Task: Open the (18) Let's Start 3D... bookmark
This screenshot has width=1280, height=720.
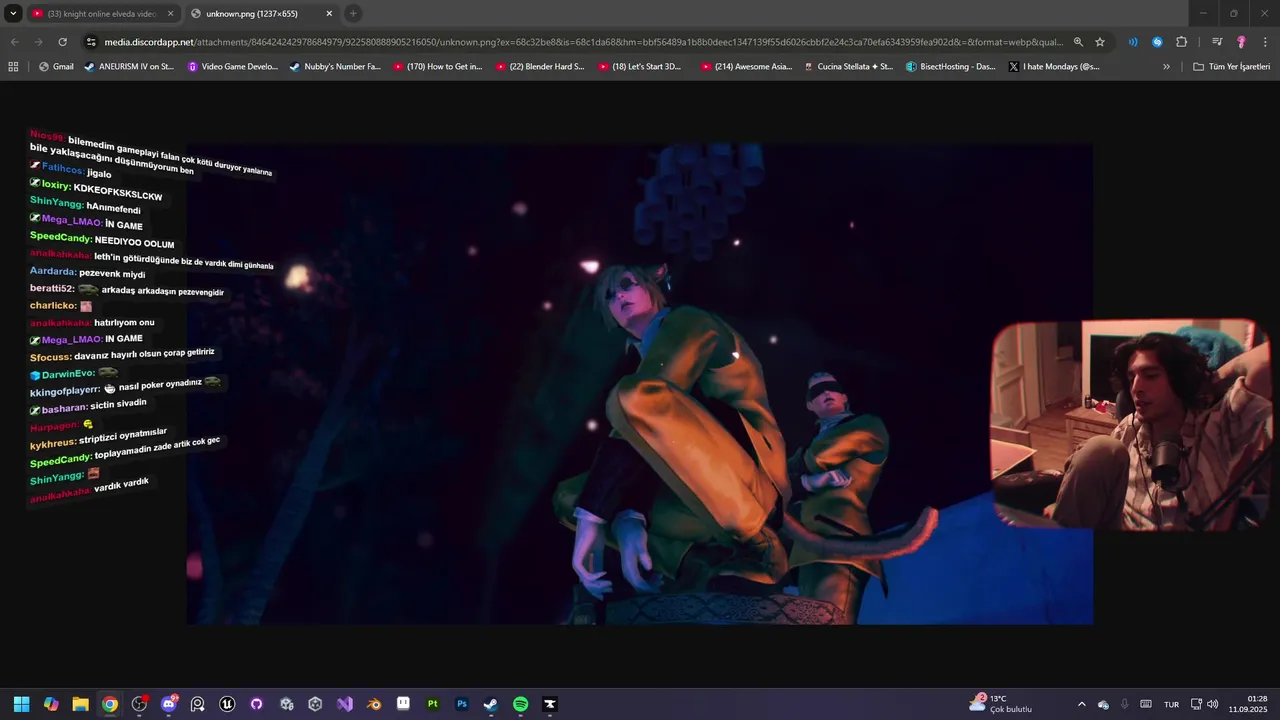Action: tap(642, 66)
